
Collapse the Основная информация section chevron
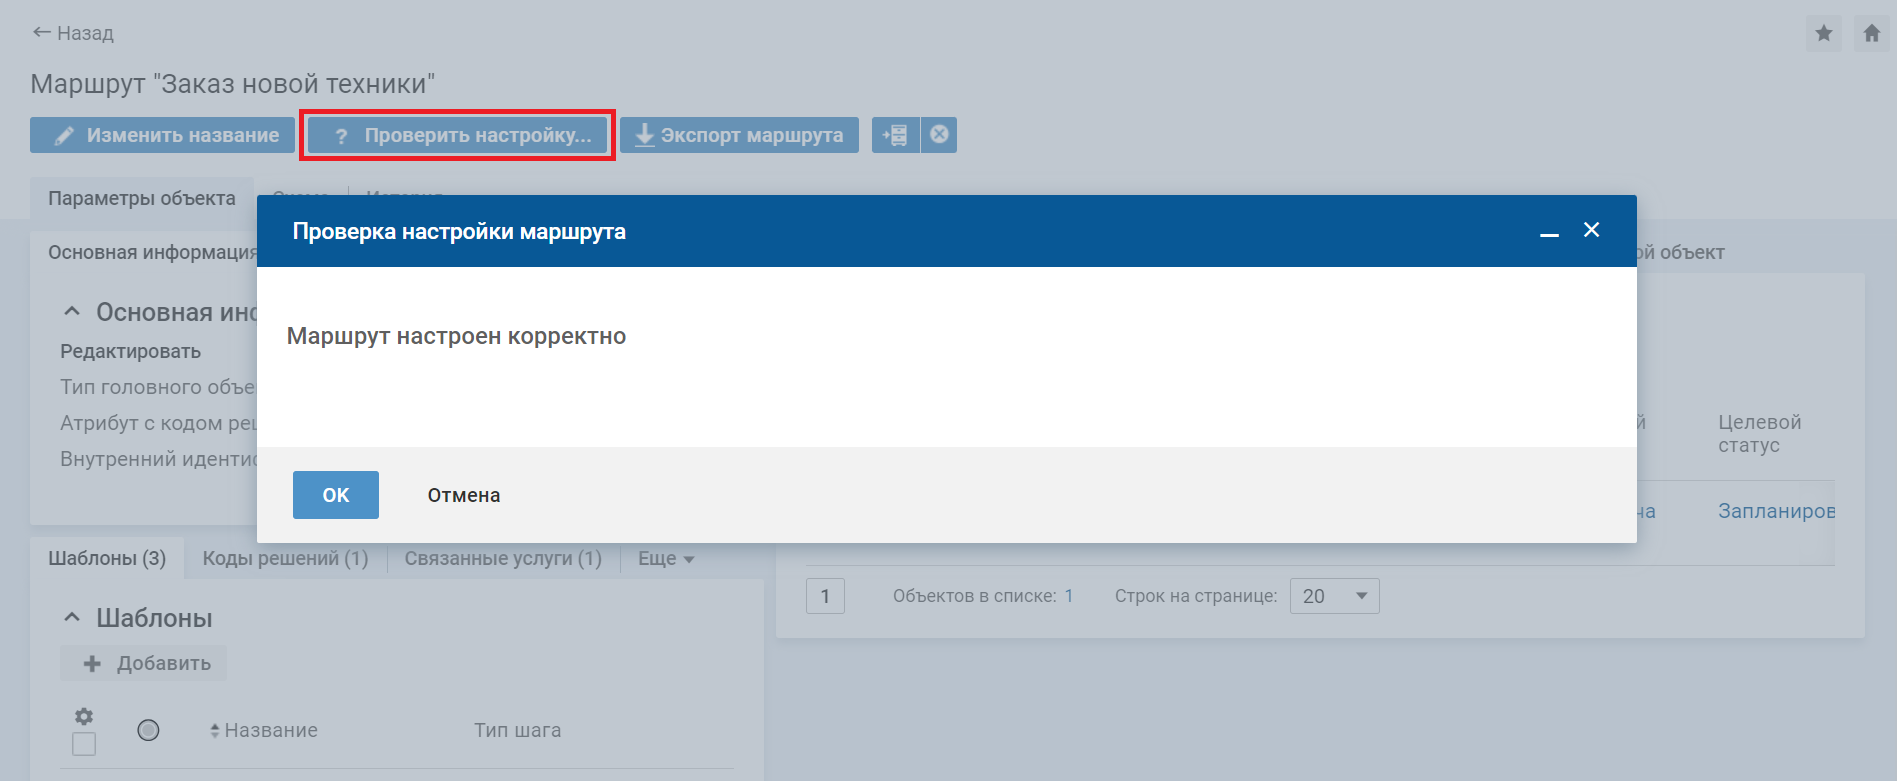[72, 312]
